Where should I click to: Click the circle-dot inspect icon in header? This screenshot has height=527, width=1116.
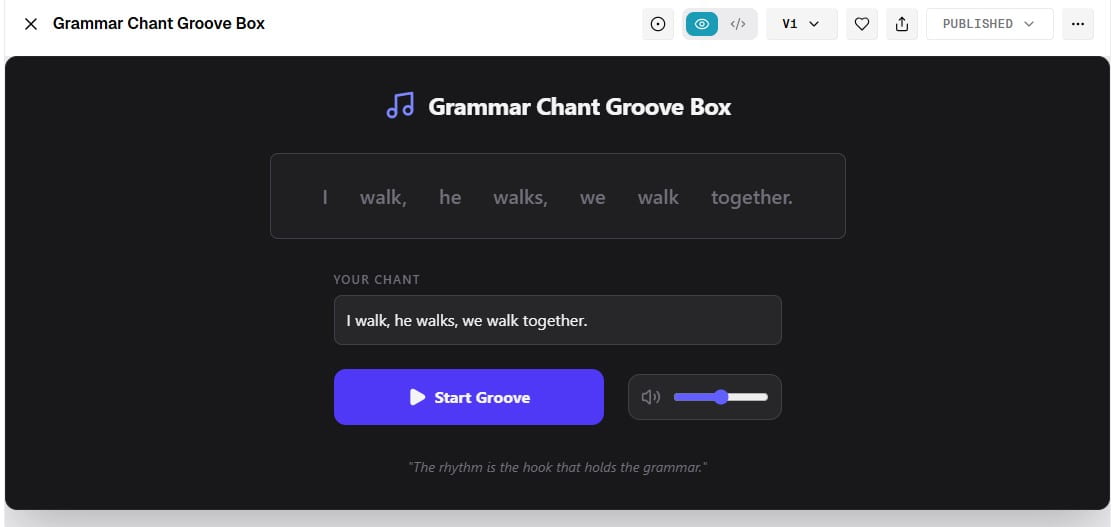tap(658, 24)
